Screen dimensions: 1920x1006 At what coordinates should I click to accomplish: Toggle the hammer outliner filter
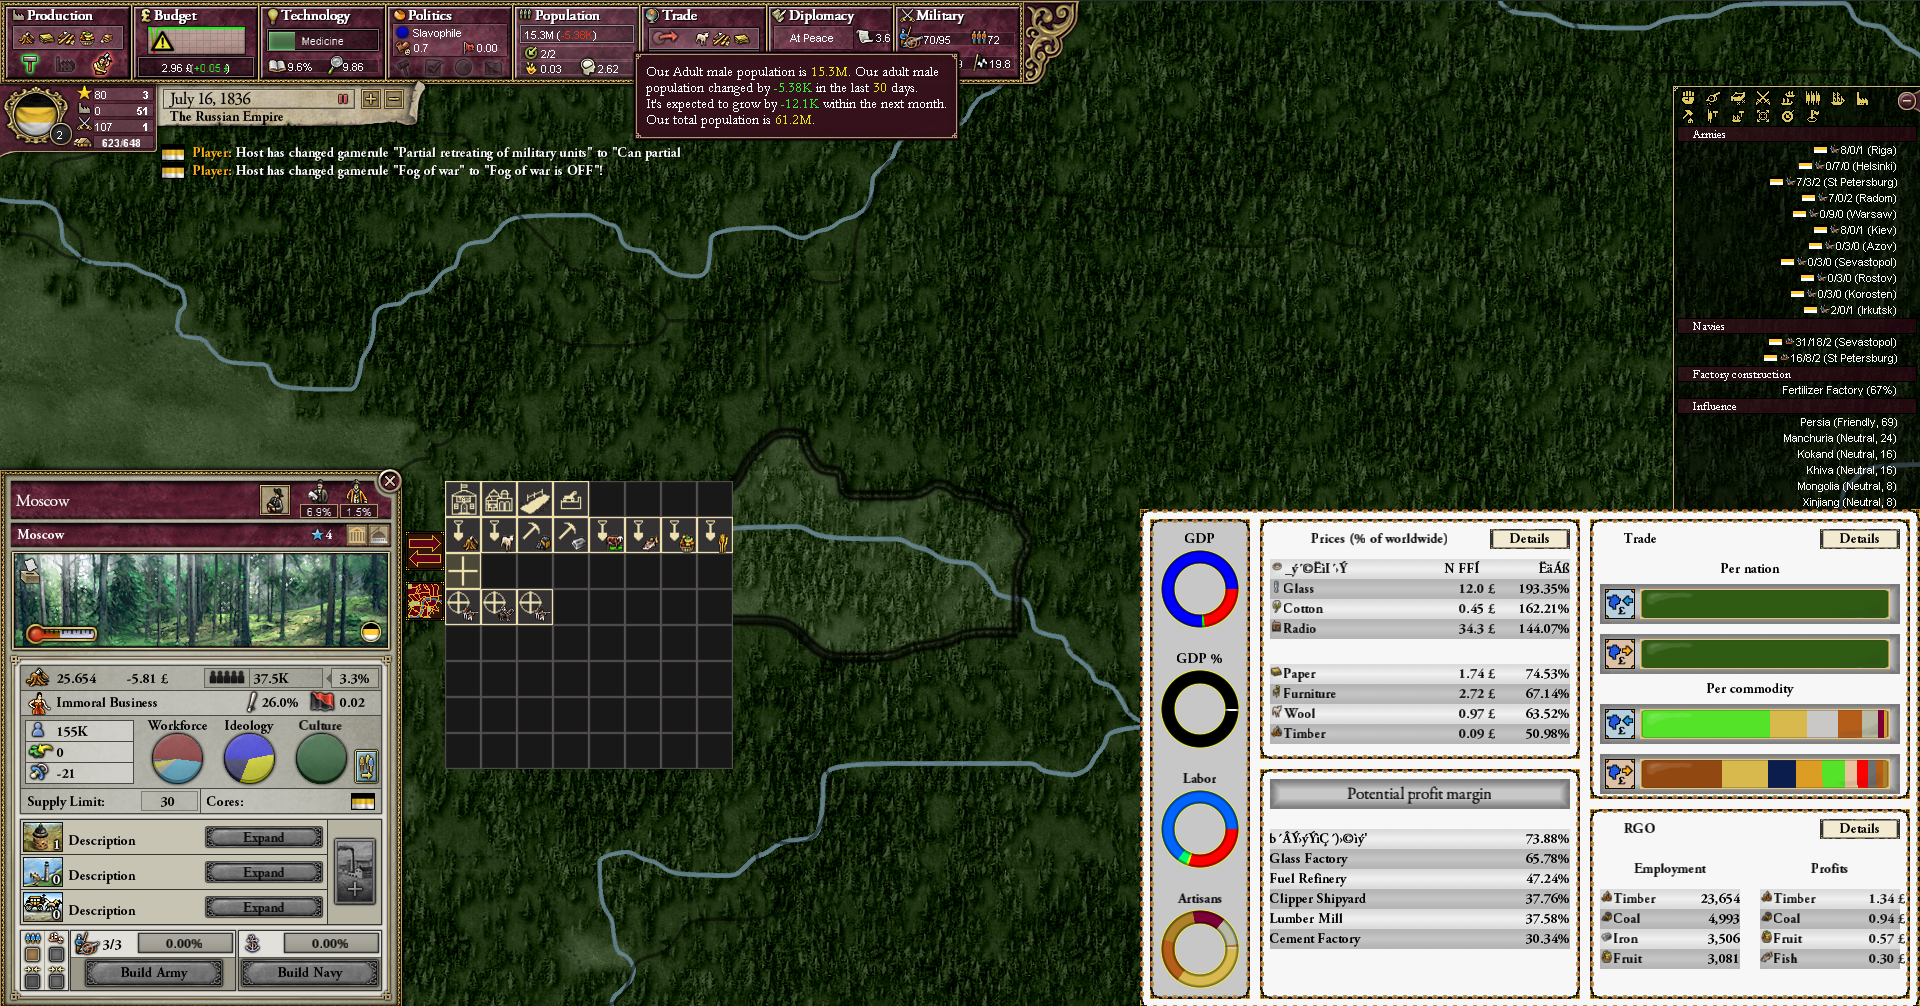point(1688,116)
